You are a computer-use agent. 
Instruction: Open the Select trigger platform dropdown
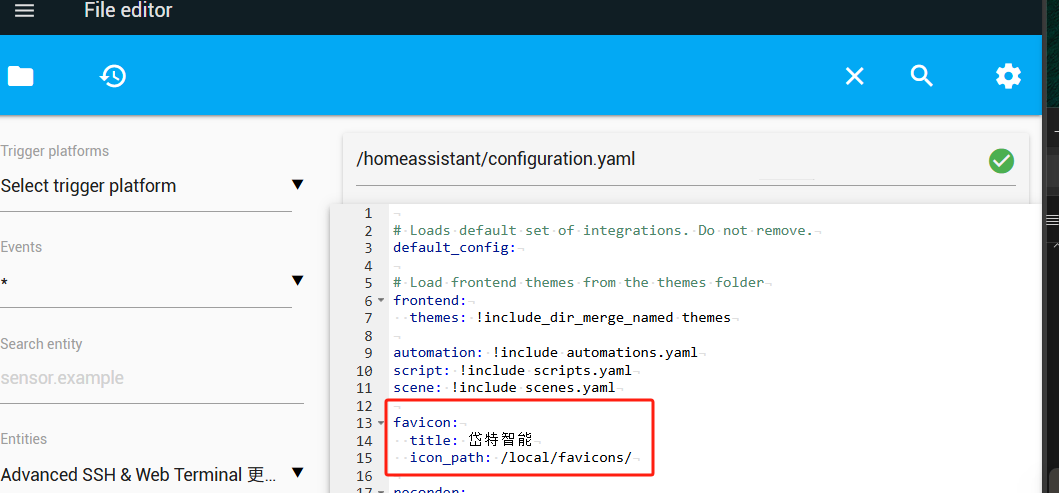tap(150, 186)
